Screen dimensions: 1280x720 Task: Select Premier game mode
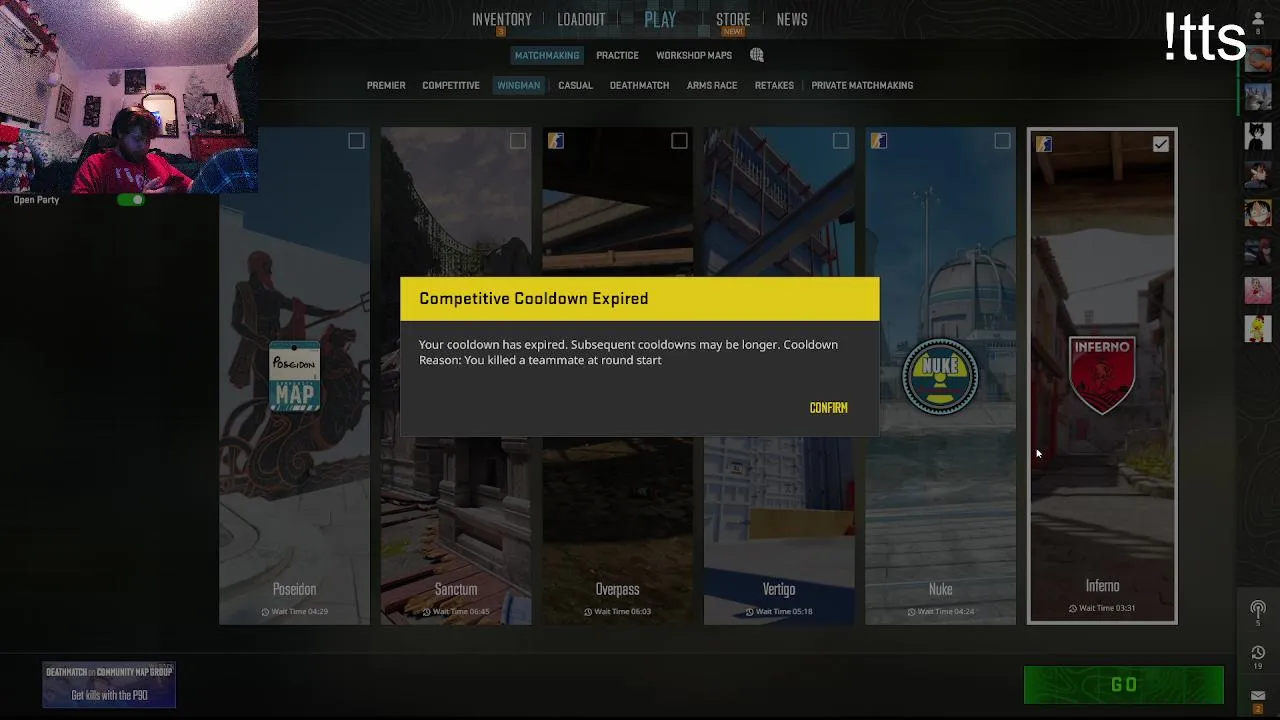pos(386,85)
